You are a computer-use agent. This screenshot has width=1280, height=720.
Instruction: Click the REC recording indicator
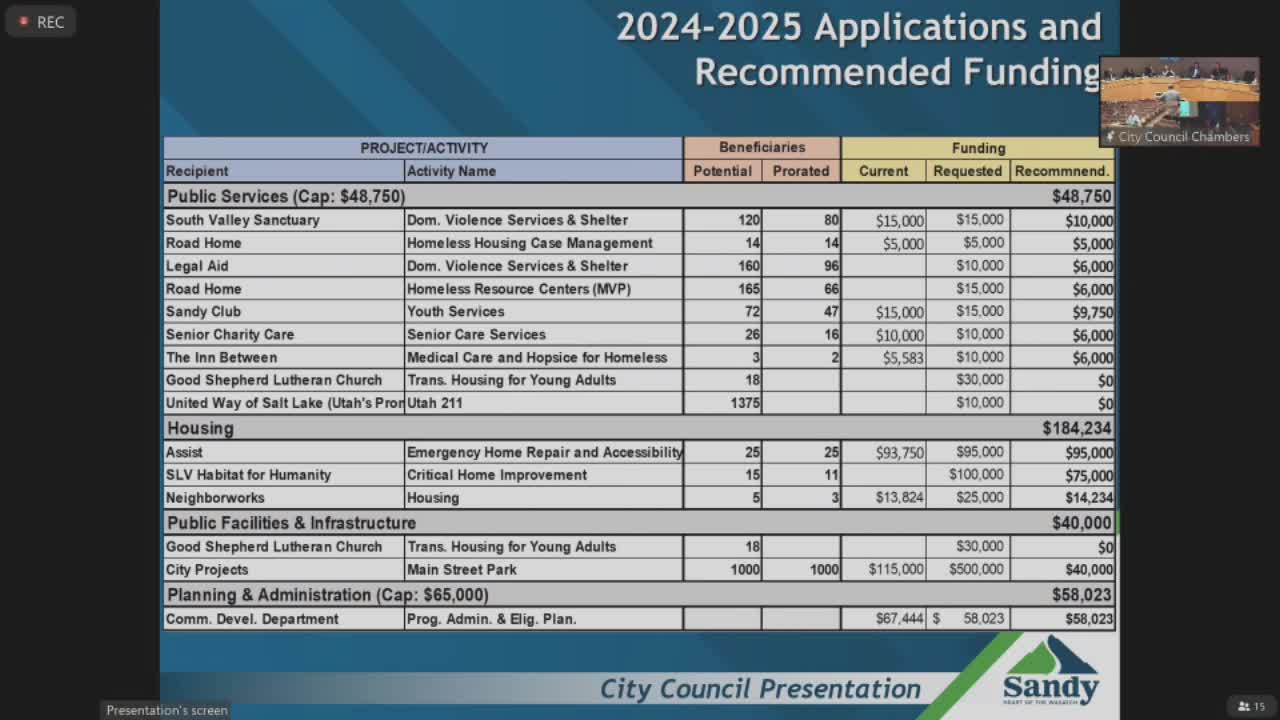40,21
